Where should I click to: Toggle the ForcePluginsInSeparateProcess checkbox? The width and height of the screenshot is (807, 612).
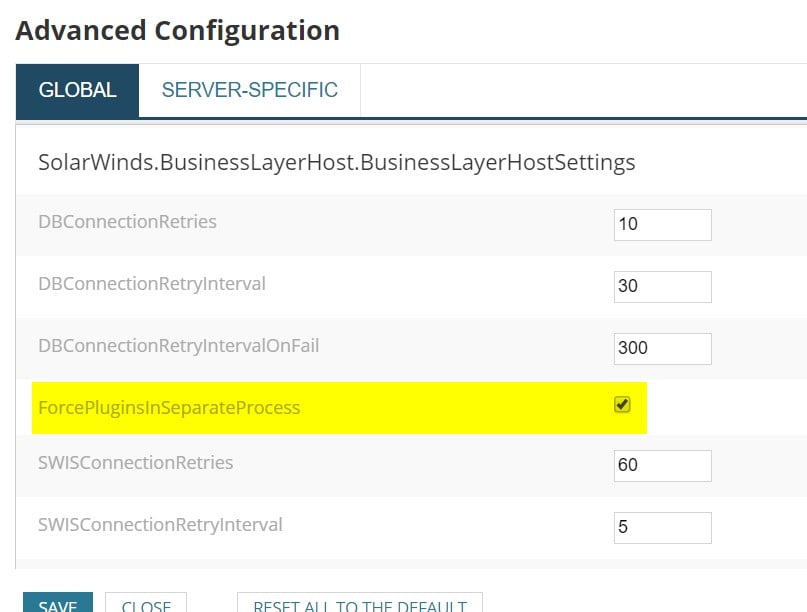622,405
